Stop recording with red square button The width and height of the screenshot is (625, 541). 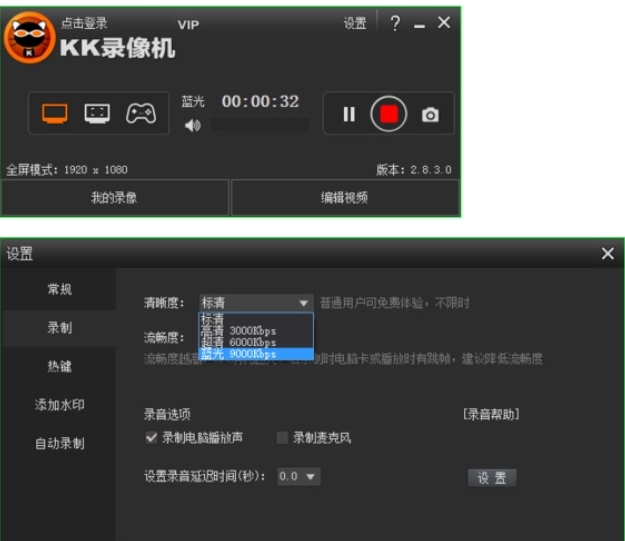(x=389, y=114)
